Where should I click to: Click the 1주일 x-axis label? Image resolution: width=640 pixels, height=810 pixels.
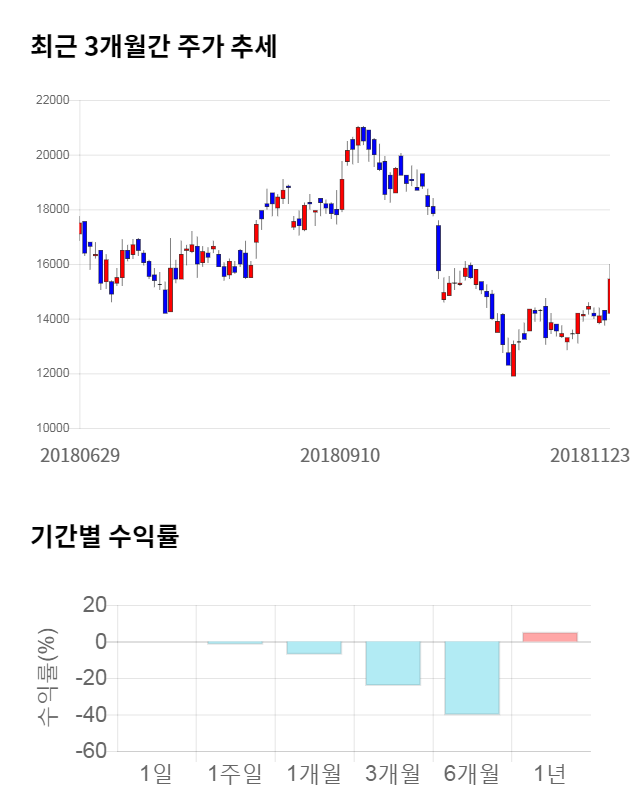click(234, 773)
